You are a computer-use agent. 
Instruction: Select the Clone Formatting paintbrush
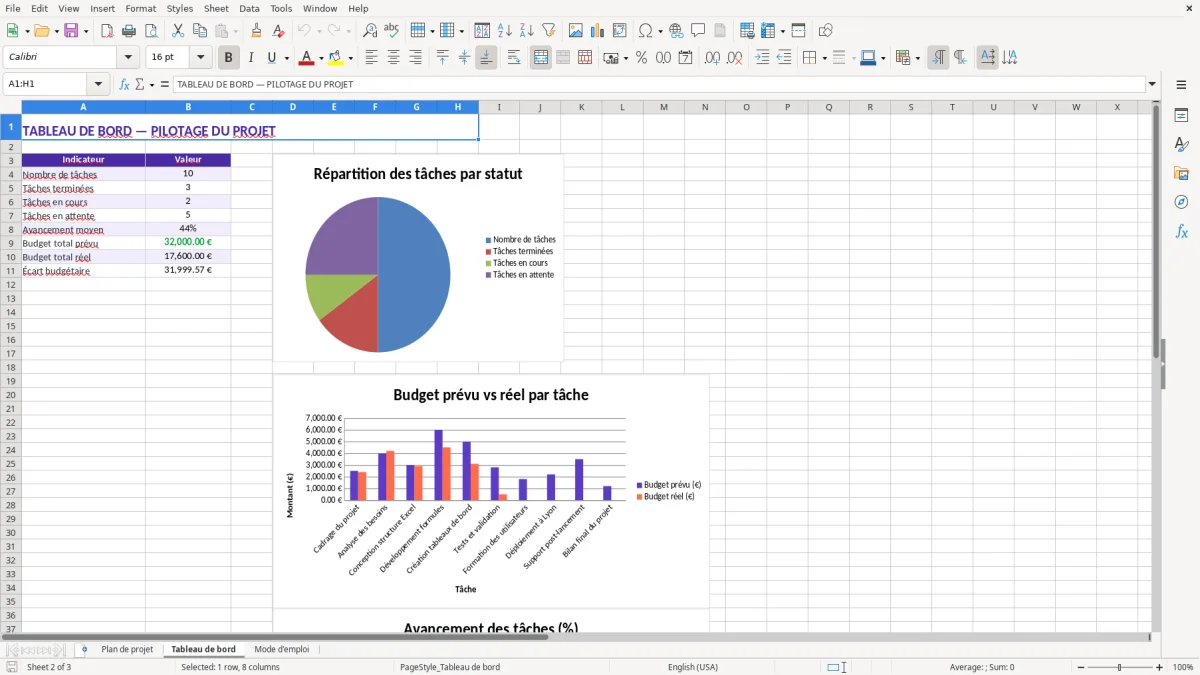pos(257,31)
